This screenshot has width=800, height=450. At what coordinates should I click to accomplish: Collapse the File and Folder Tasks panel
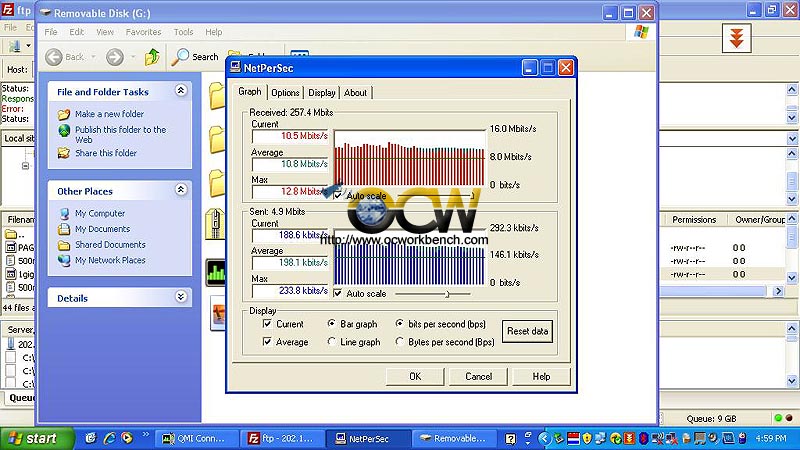click(x=181, y=91)
